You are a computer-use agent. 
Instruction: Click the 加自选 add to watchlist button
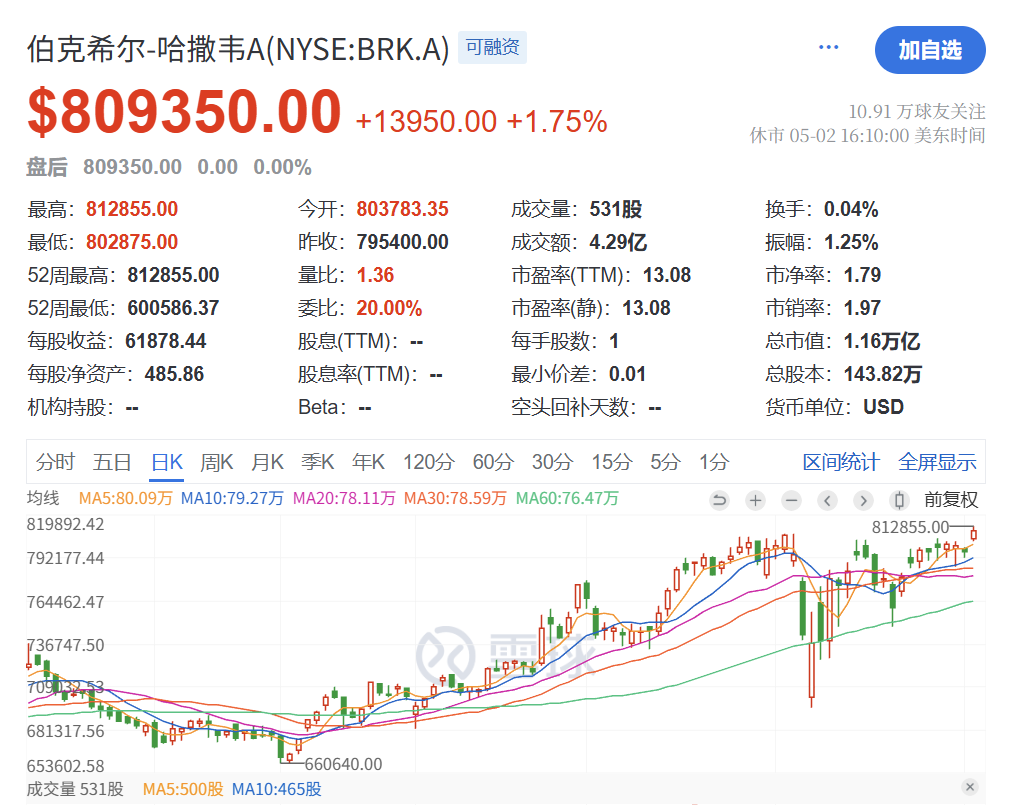tap(930, 50)
